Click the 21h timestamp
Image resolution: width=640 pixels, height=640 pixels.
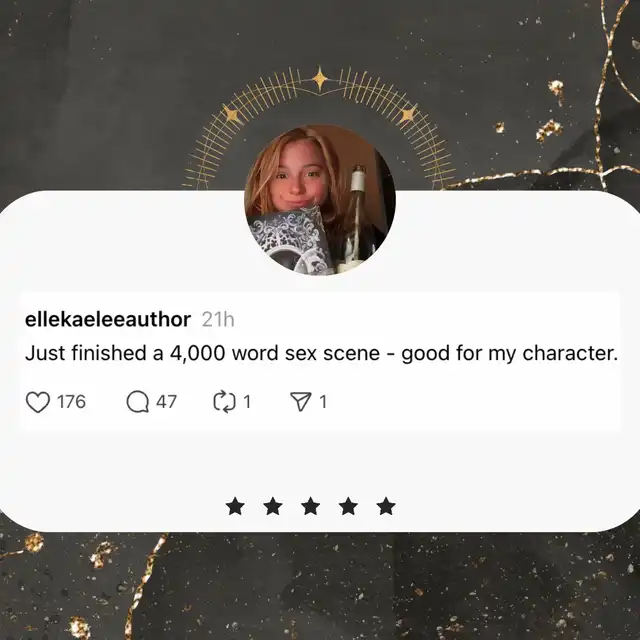click(x=218, y=320)
